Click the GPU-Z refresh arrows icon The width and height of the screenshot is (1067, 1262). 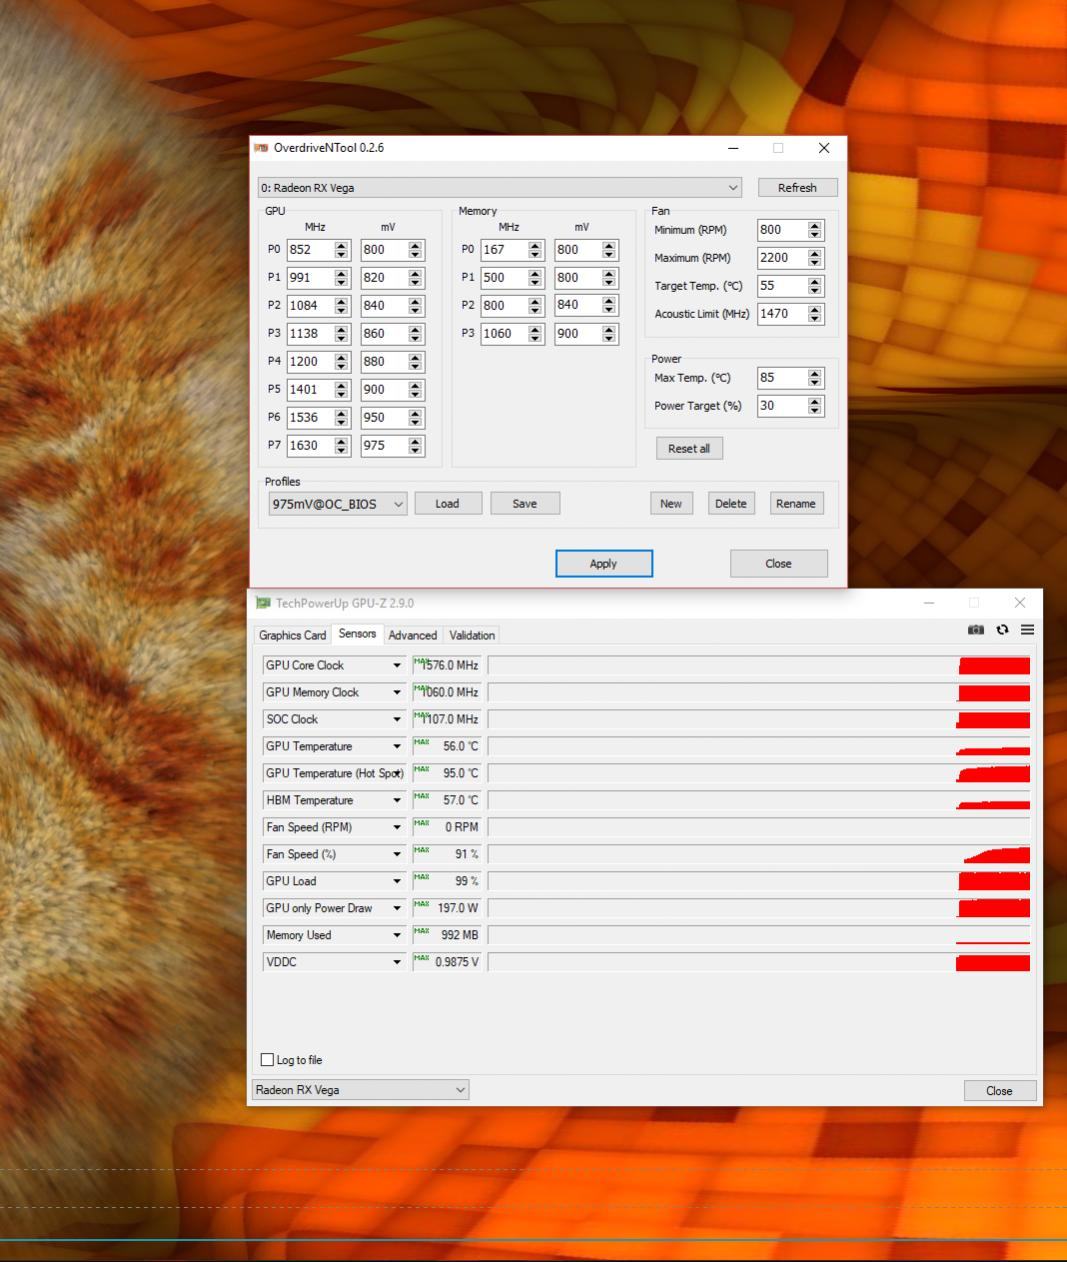[x=1002, y=629]
